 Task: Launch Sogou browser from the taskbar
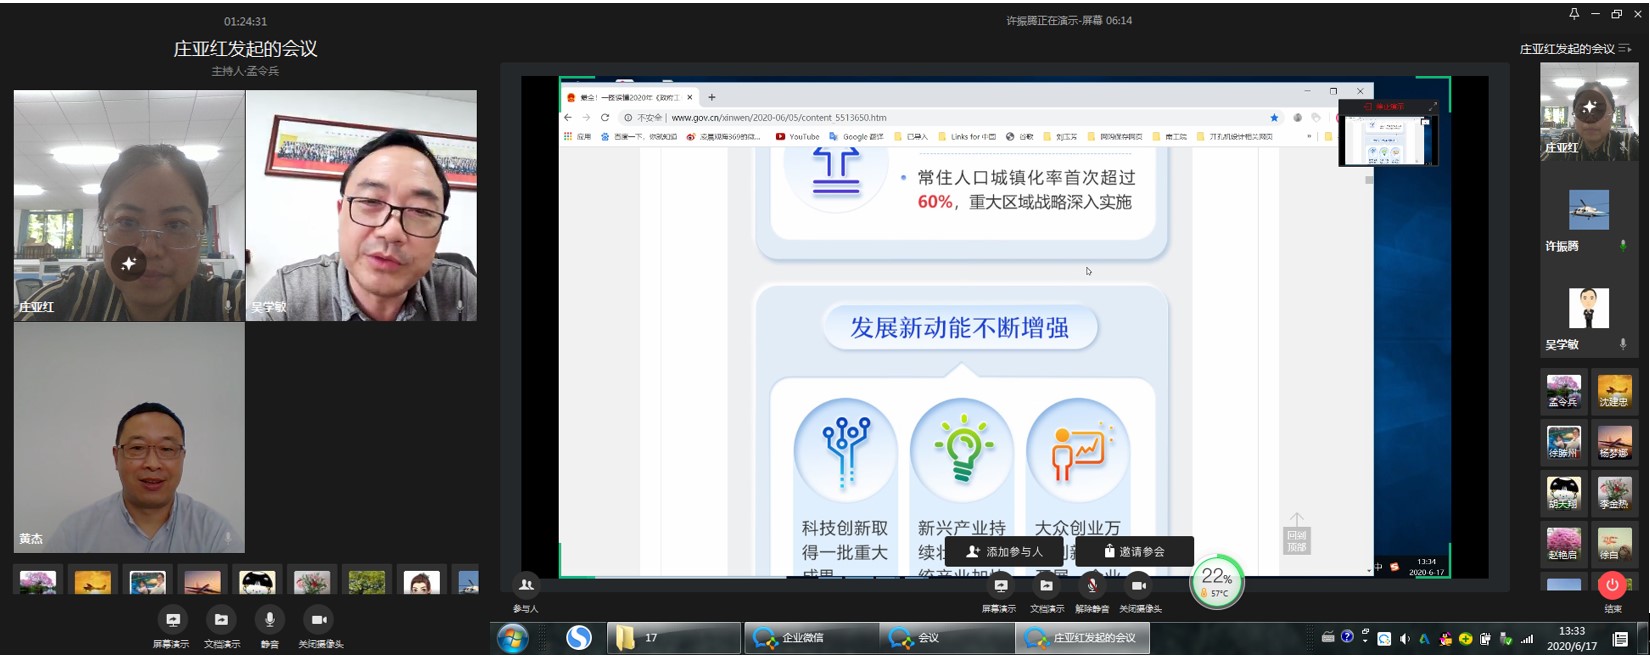pos(579,638)
